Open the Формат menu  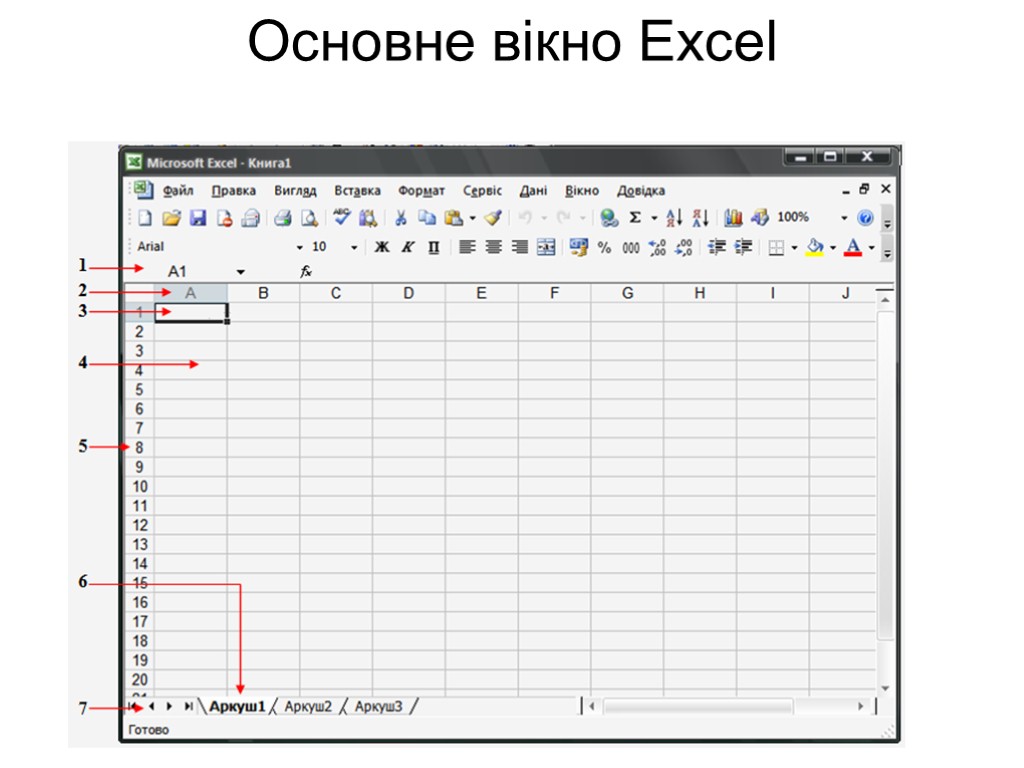pyautogui.click(x=421, y=191)
